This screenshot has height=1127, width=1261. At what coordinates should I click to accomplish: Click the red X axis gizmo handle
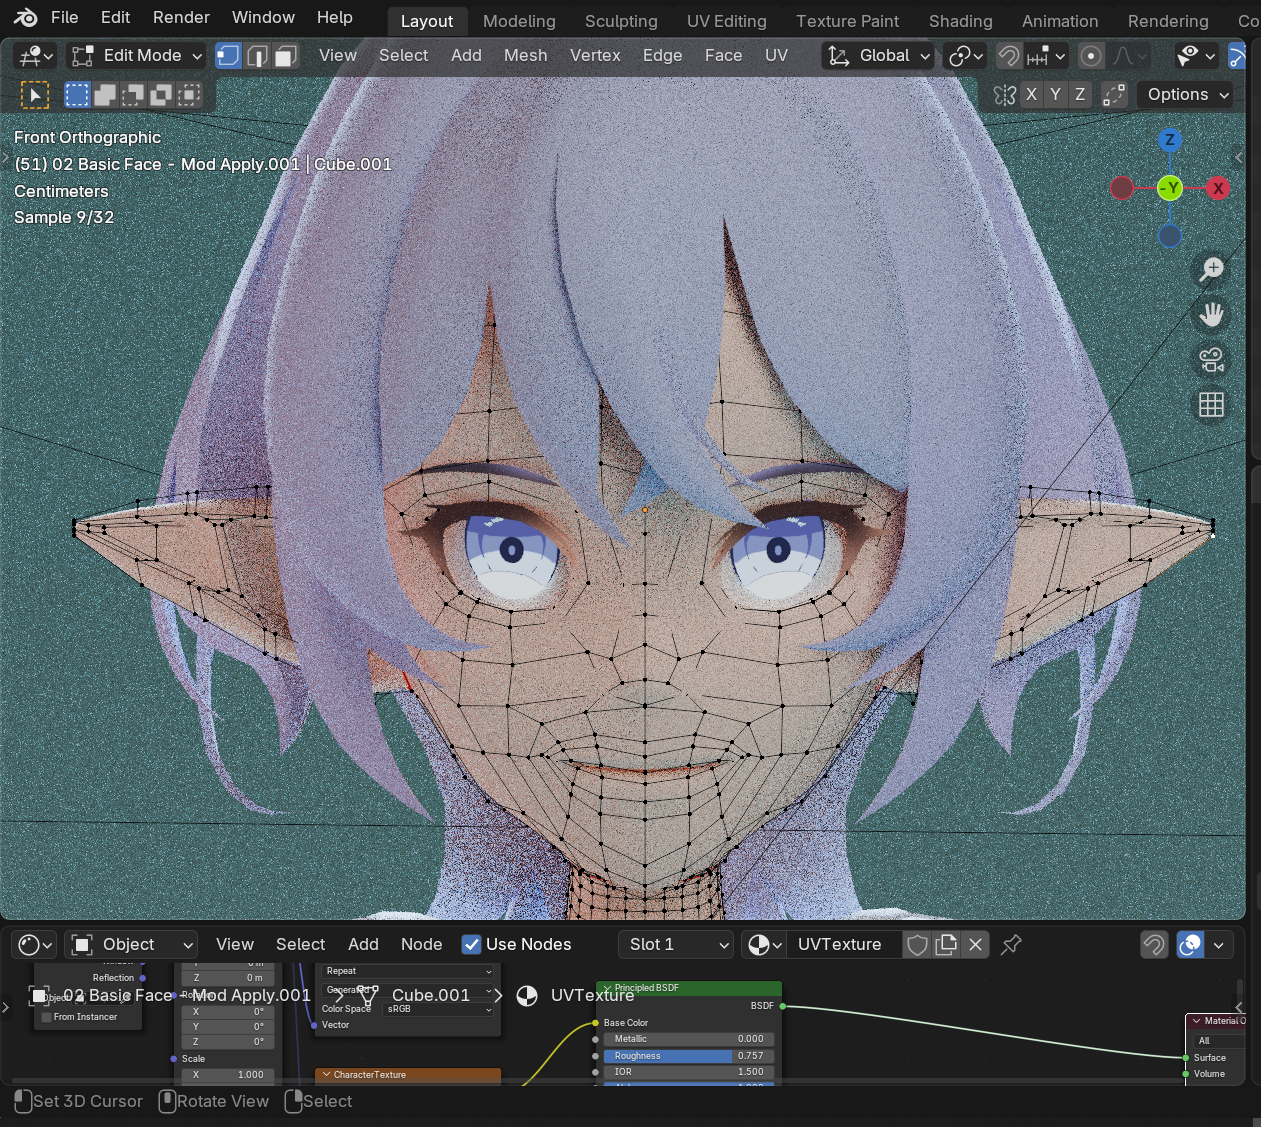click(x=1218, y=188)
